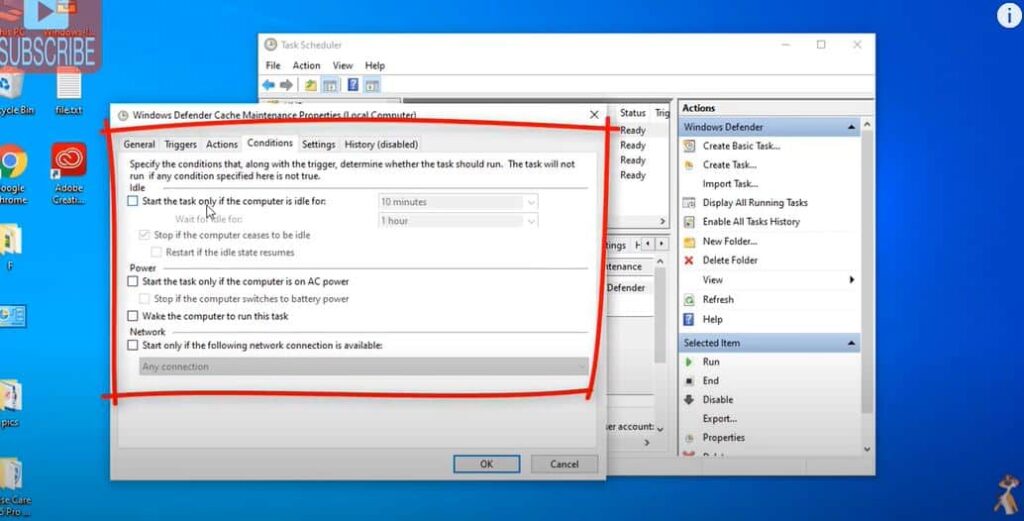
Task: Click the green Run icon
Action: [x=688, y=362]
